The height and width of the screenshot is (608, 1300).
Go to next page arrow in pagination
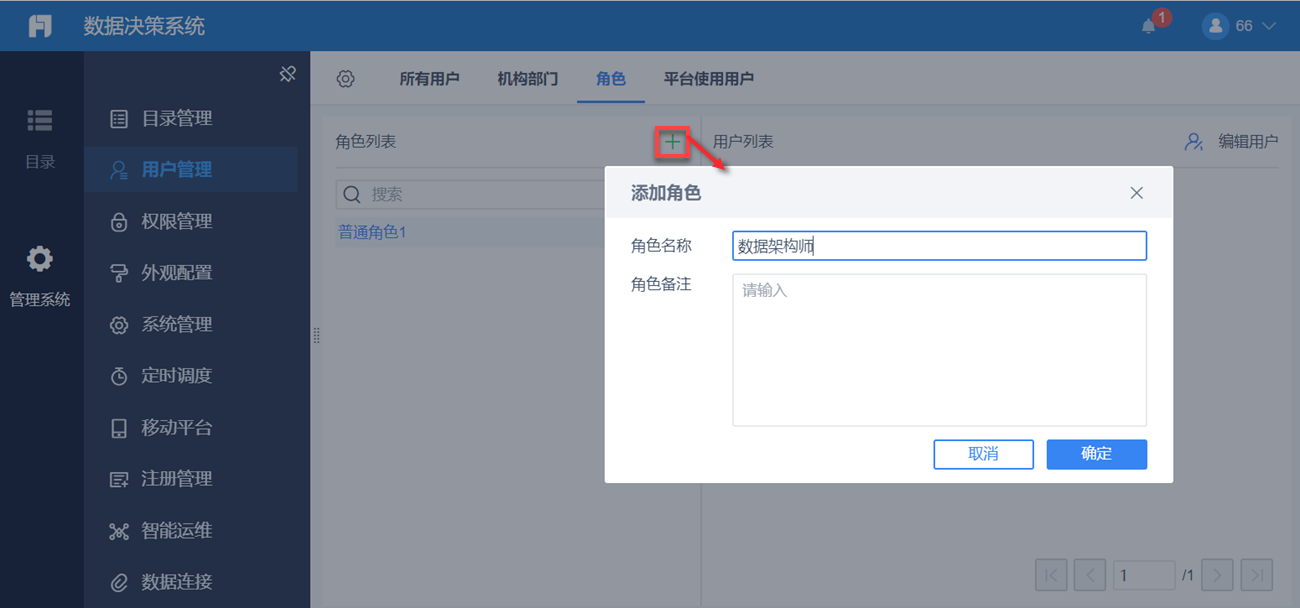pyautogui.click(x=1217, y=575)
